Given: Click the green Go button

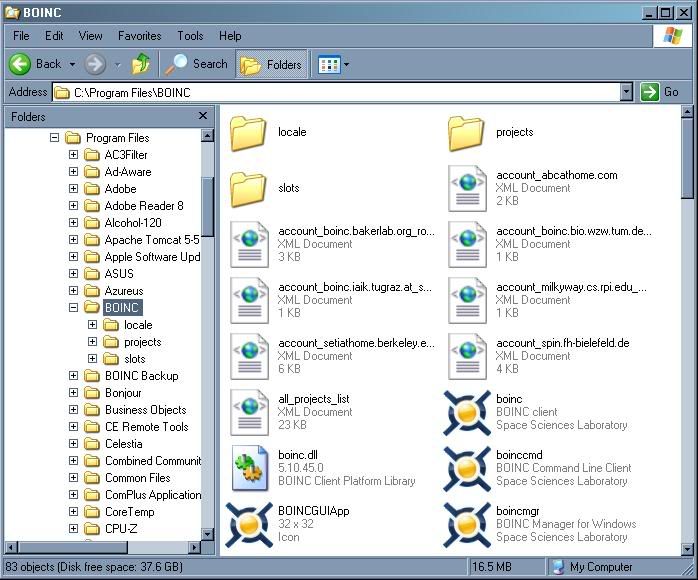Looking at the screenshot, I should (x=660, y=92).
